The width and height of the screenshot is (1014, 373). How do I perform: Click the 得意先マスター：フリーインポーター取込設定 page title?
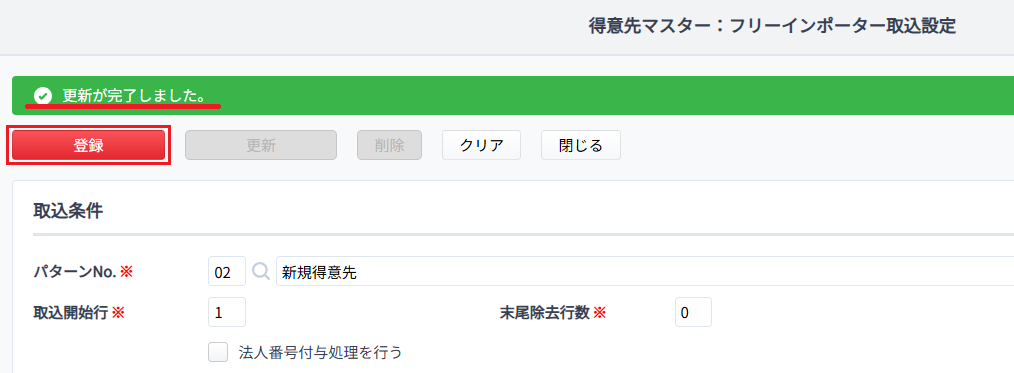(x=773, y=27)
